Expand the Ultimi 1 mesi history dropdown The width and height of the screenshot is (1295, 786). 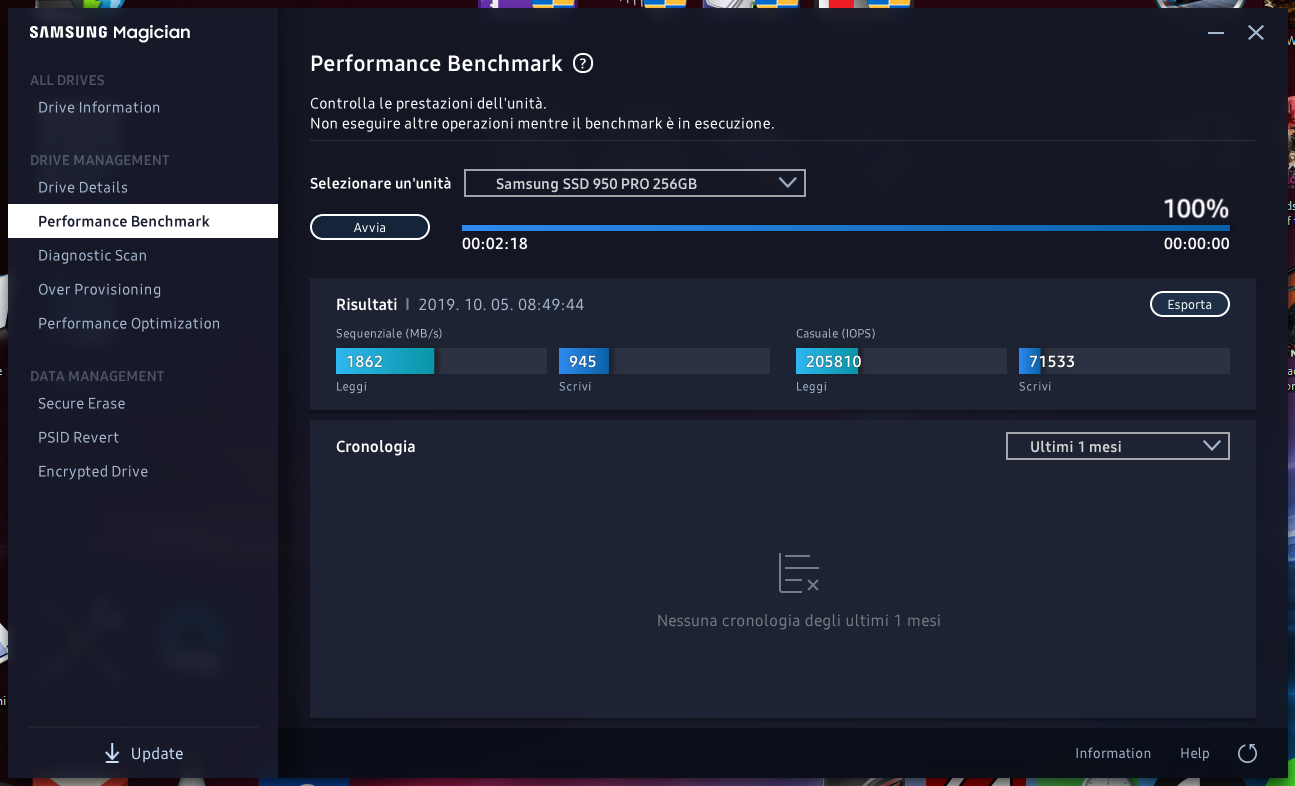tap(1117, 446)
